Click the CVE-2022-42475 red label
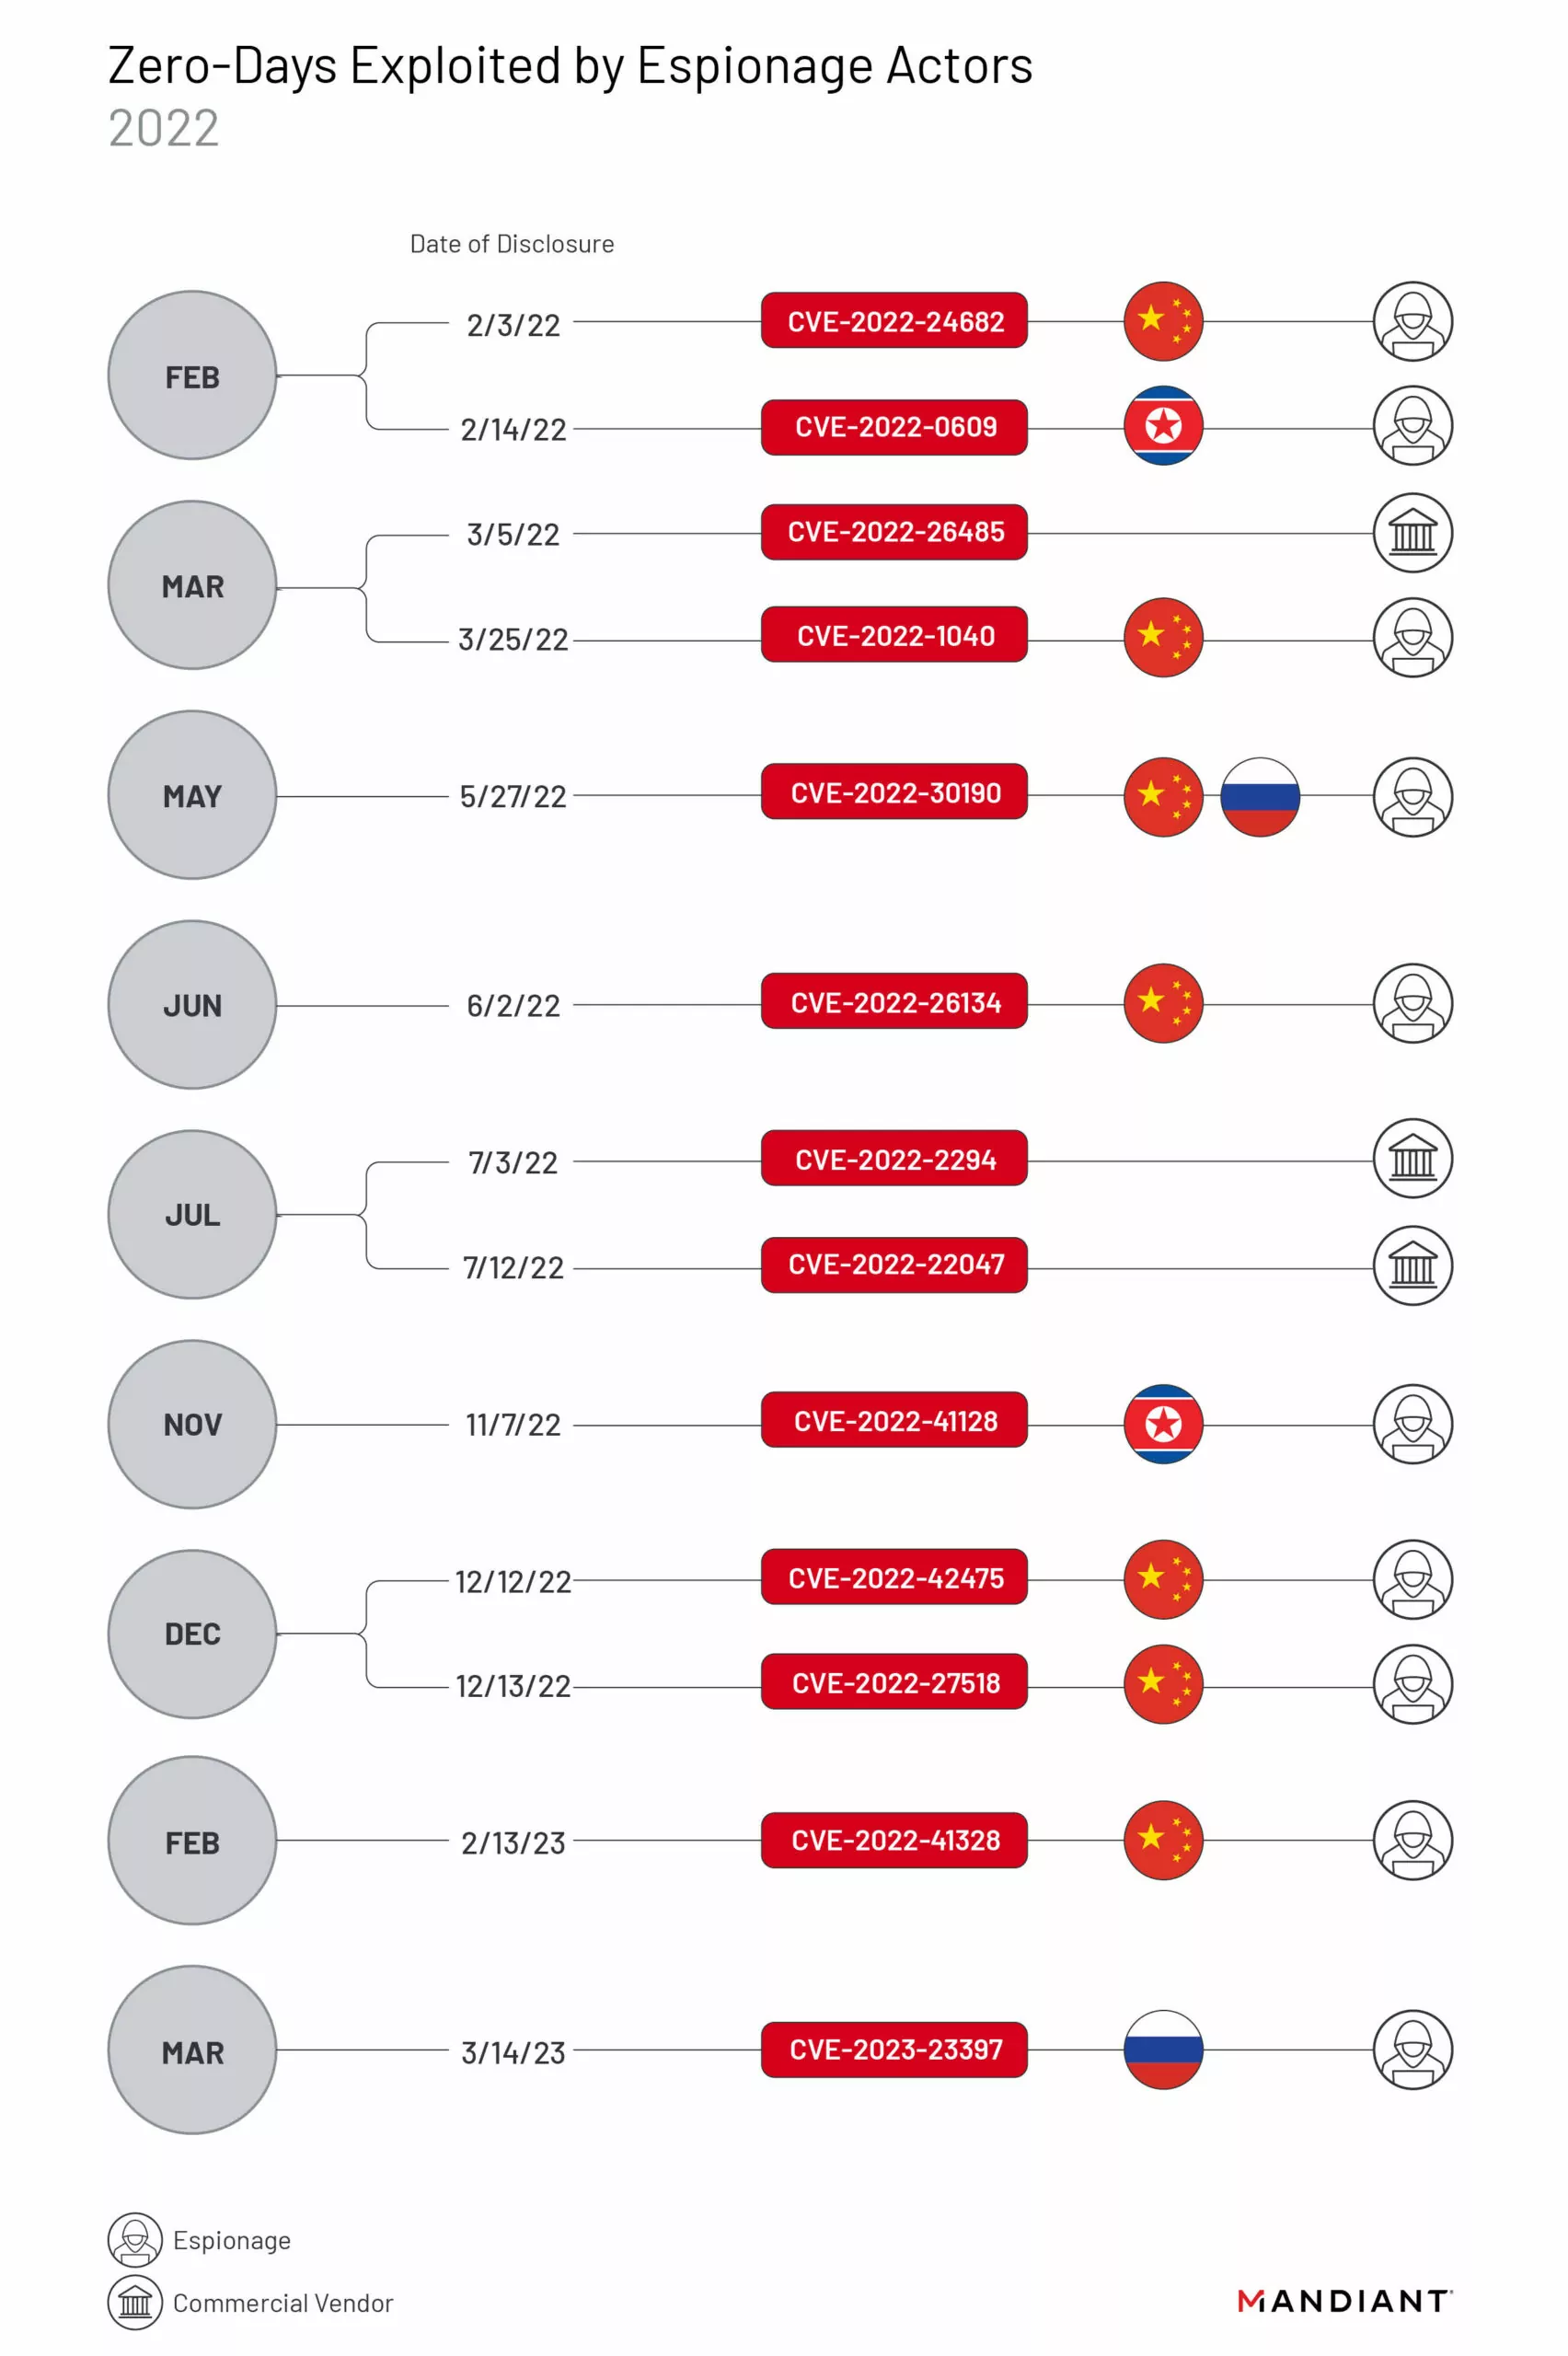This screenshot has width=1568, height=2356. tap(894, 1577)
